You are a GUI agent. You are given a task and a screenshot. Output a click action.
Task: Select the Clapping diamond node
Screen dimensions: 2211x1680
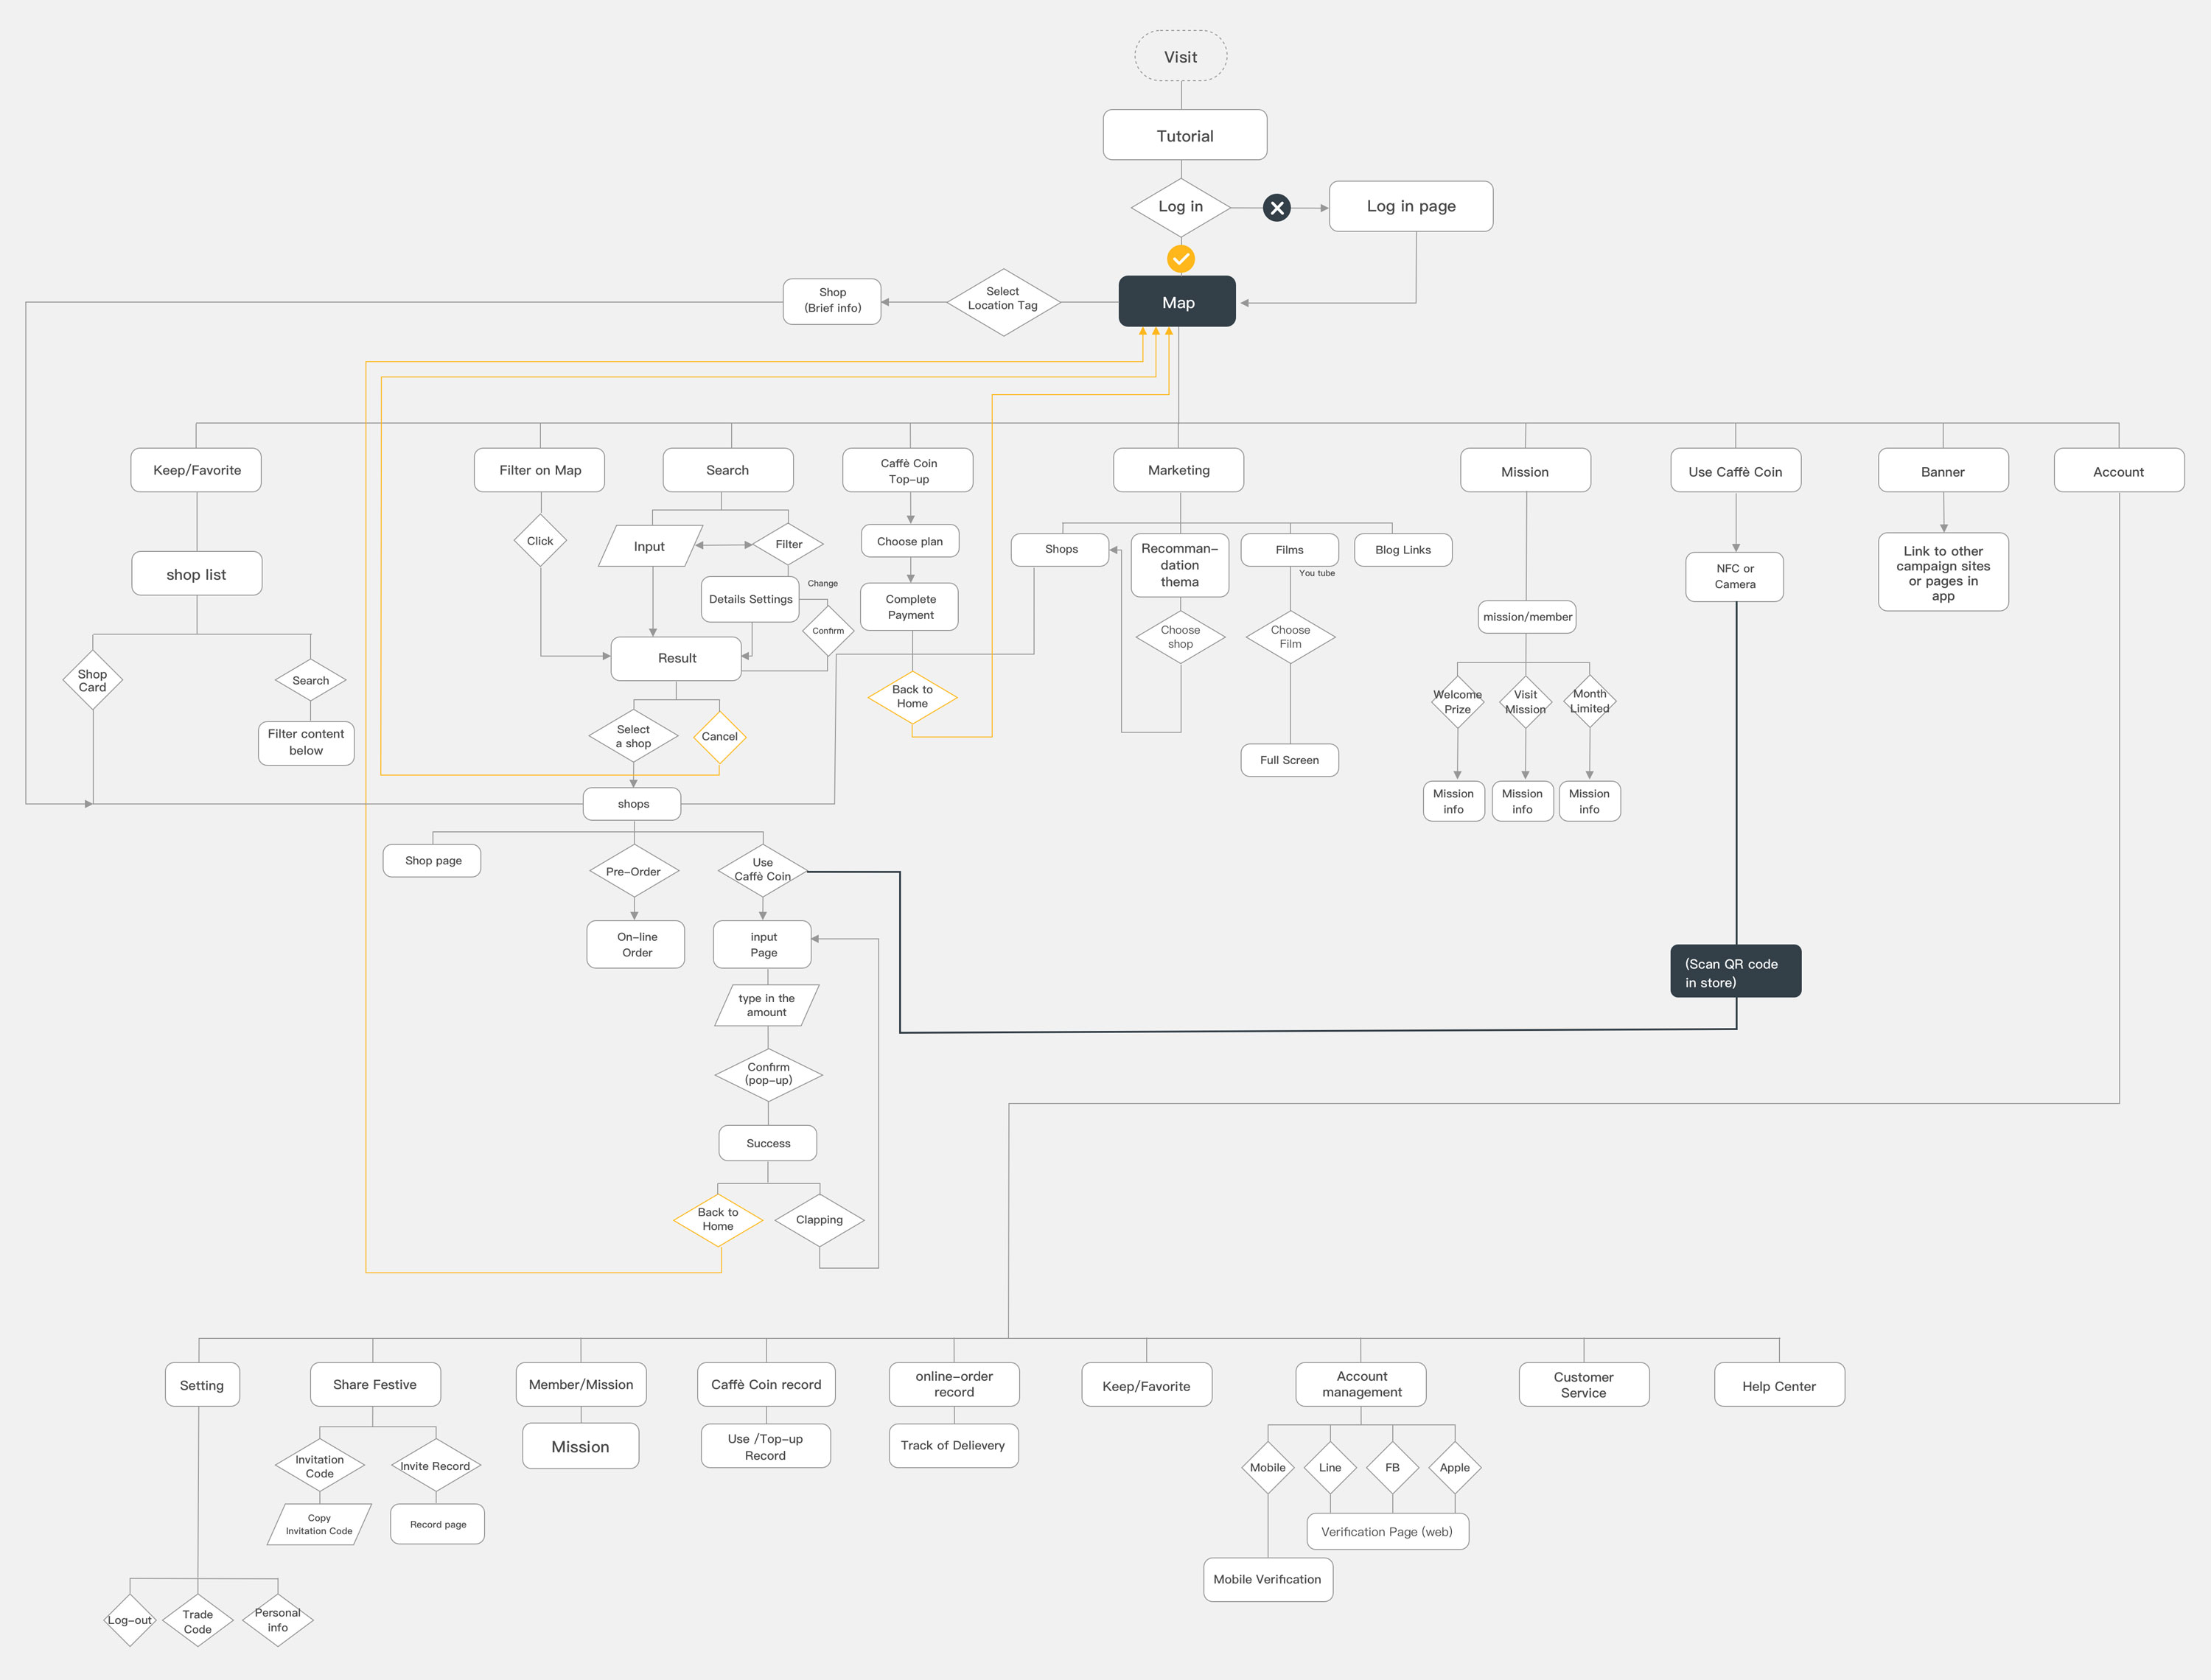click(819, 1220)
